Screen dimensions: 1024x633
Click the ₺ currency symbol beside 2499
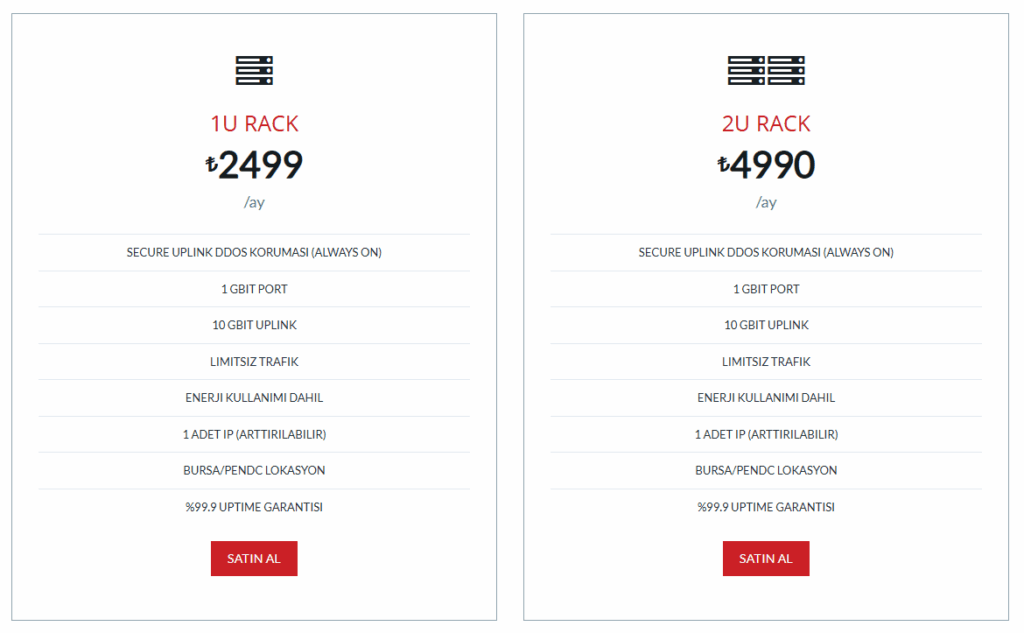click(x=212, y=166)
